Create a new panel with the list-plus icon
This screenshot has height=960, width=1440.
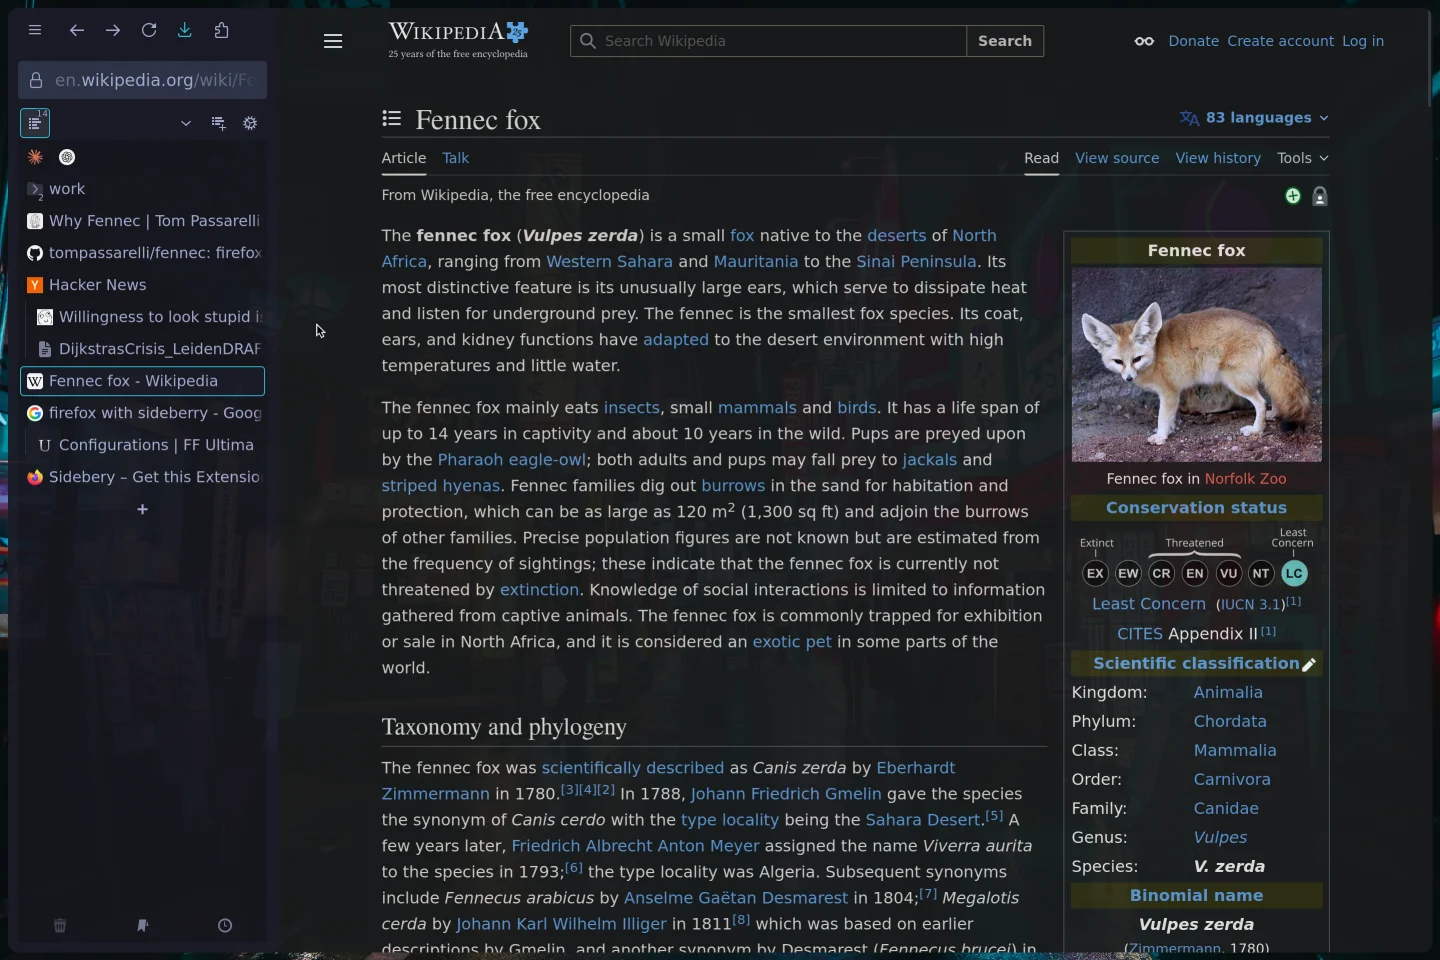219,124
